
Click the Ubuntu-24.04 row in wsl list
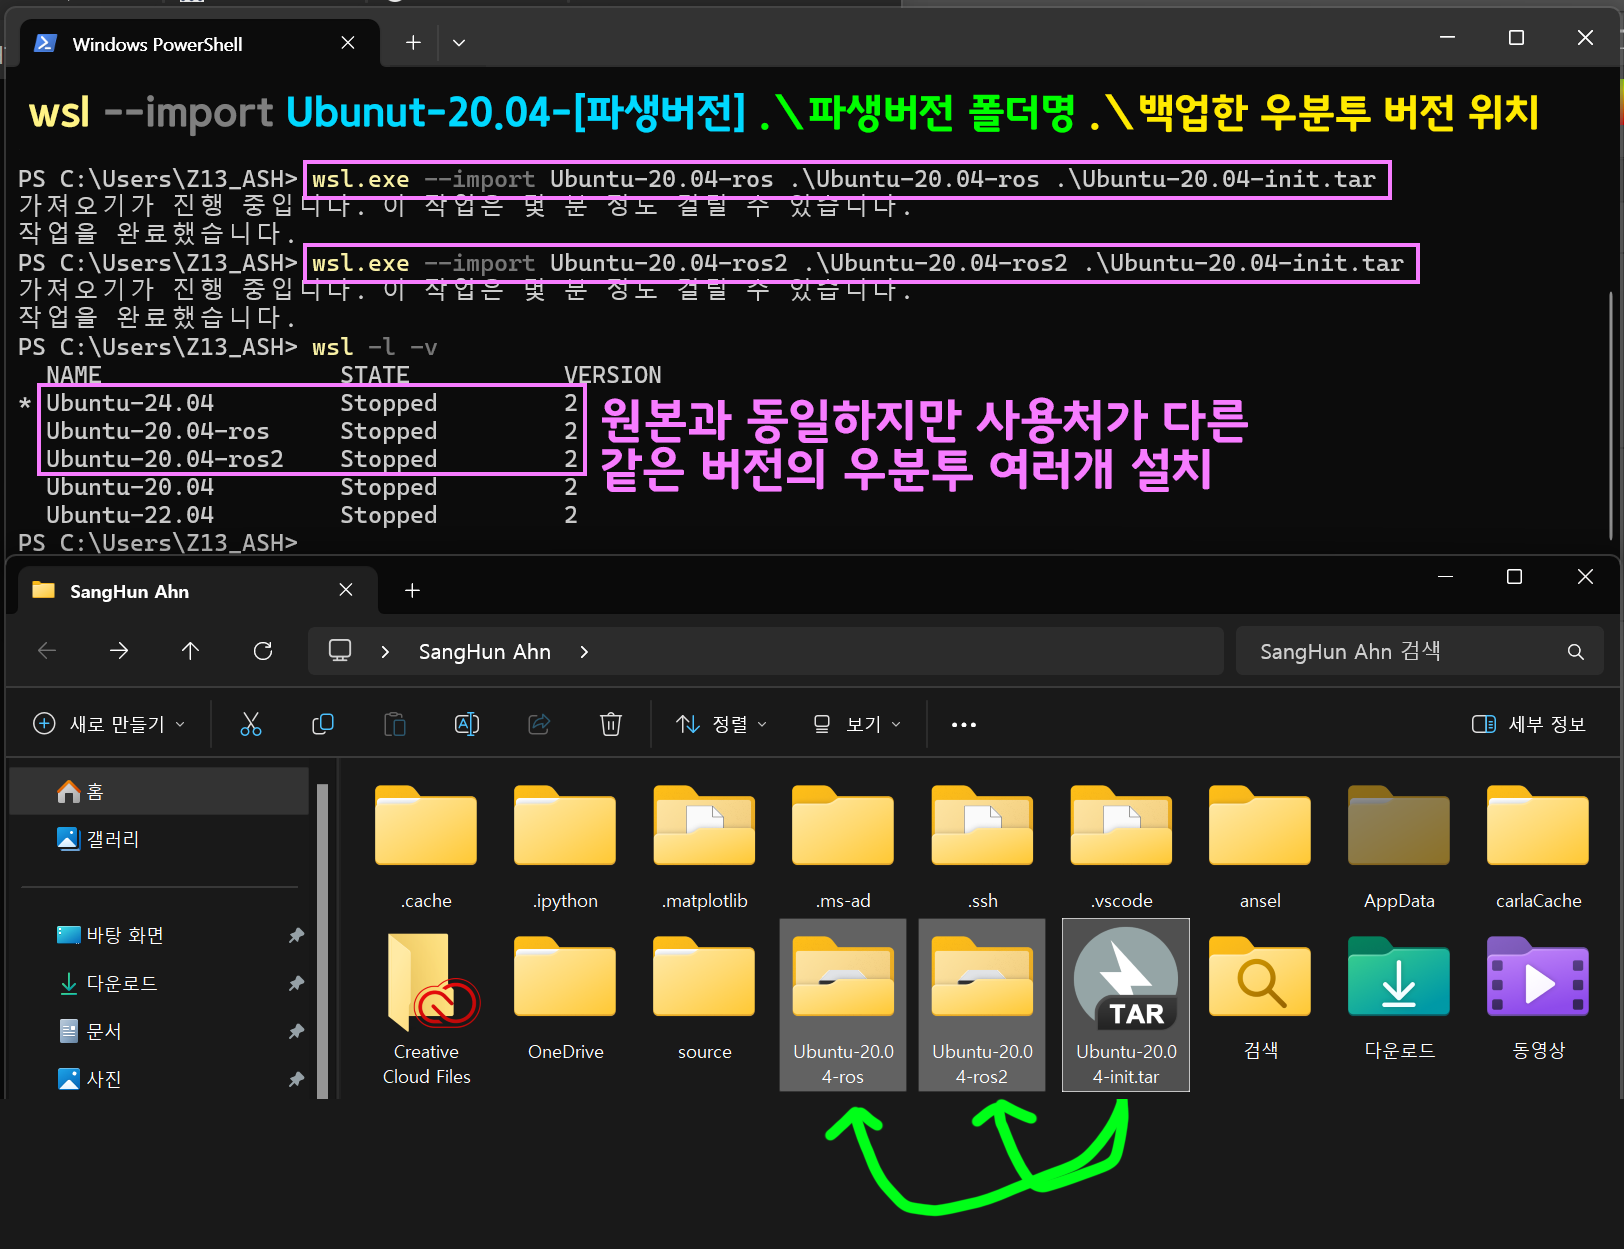(x=312, y=403)
